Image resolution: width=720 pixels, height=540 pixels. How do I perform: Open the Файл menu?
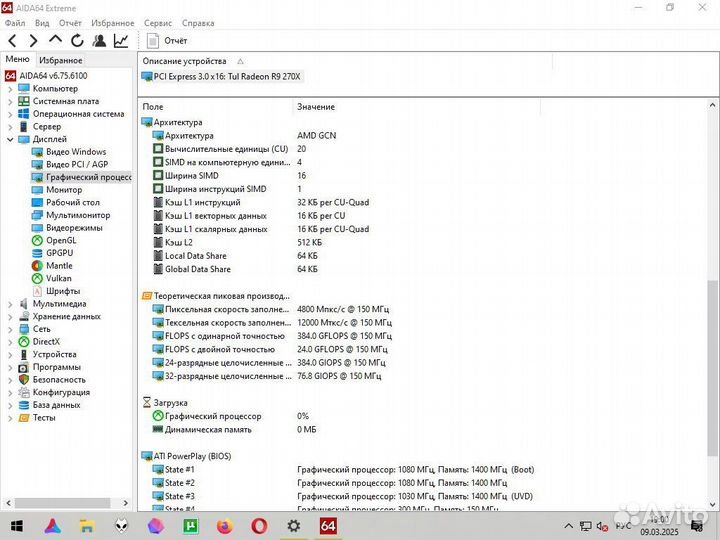[x=15, y=22]
